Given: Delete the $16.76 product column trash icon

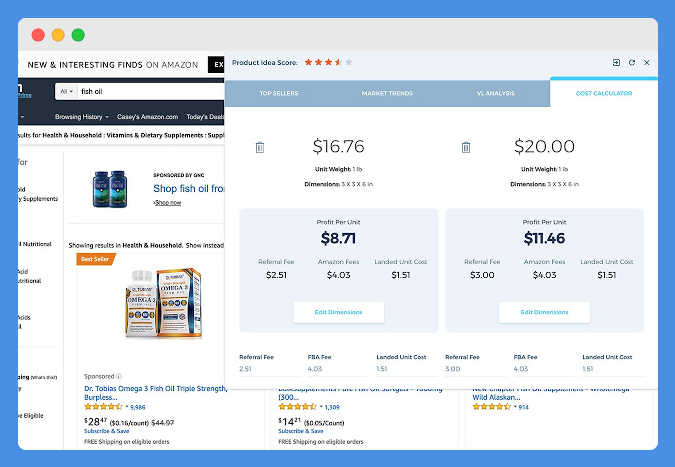Looking at the screenshot, I should click(x=260, y=147).
